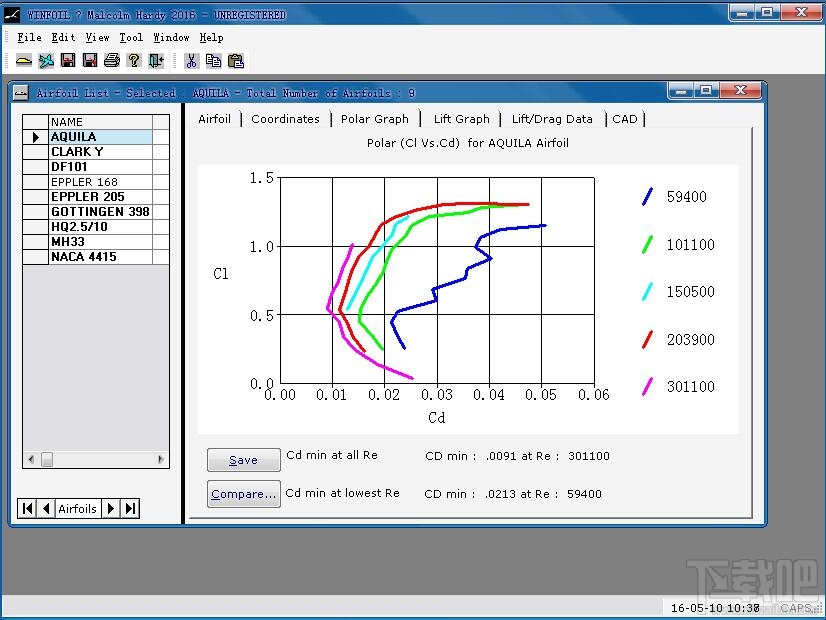Click the blue 59400 legend swatch
The width and height of the screenshot is (826, 620).
647,196
